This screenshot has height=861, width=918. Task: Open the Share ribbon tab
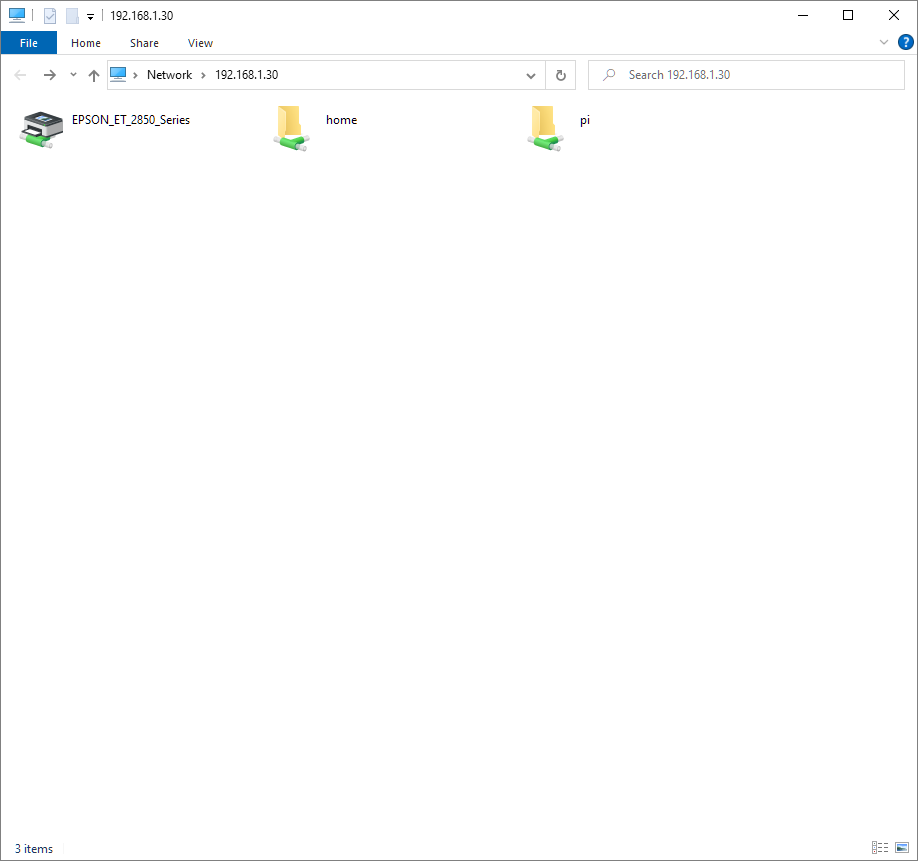144,43
